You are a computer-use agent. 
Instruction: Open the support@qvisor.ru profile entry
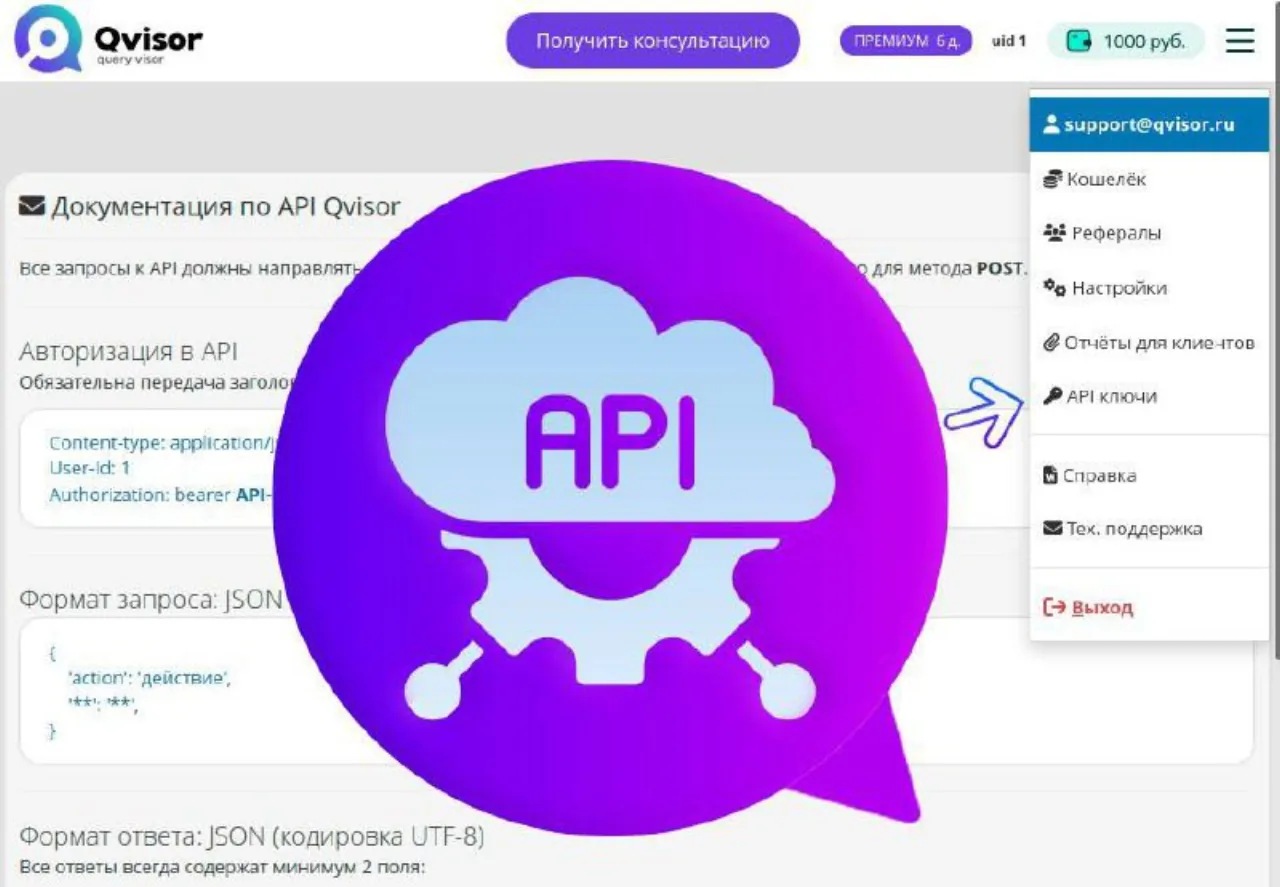(x=1149, y=125)
